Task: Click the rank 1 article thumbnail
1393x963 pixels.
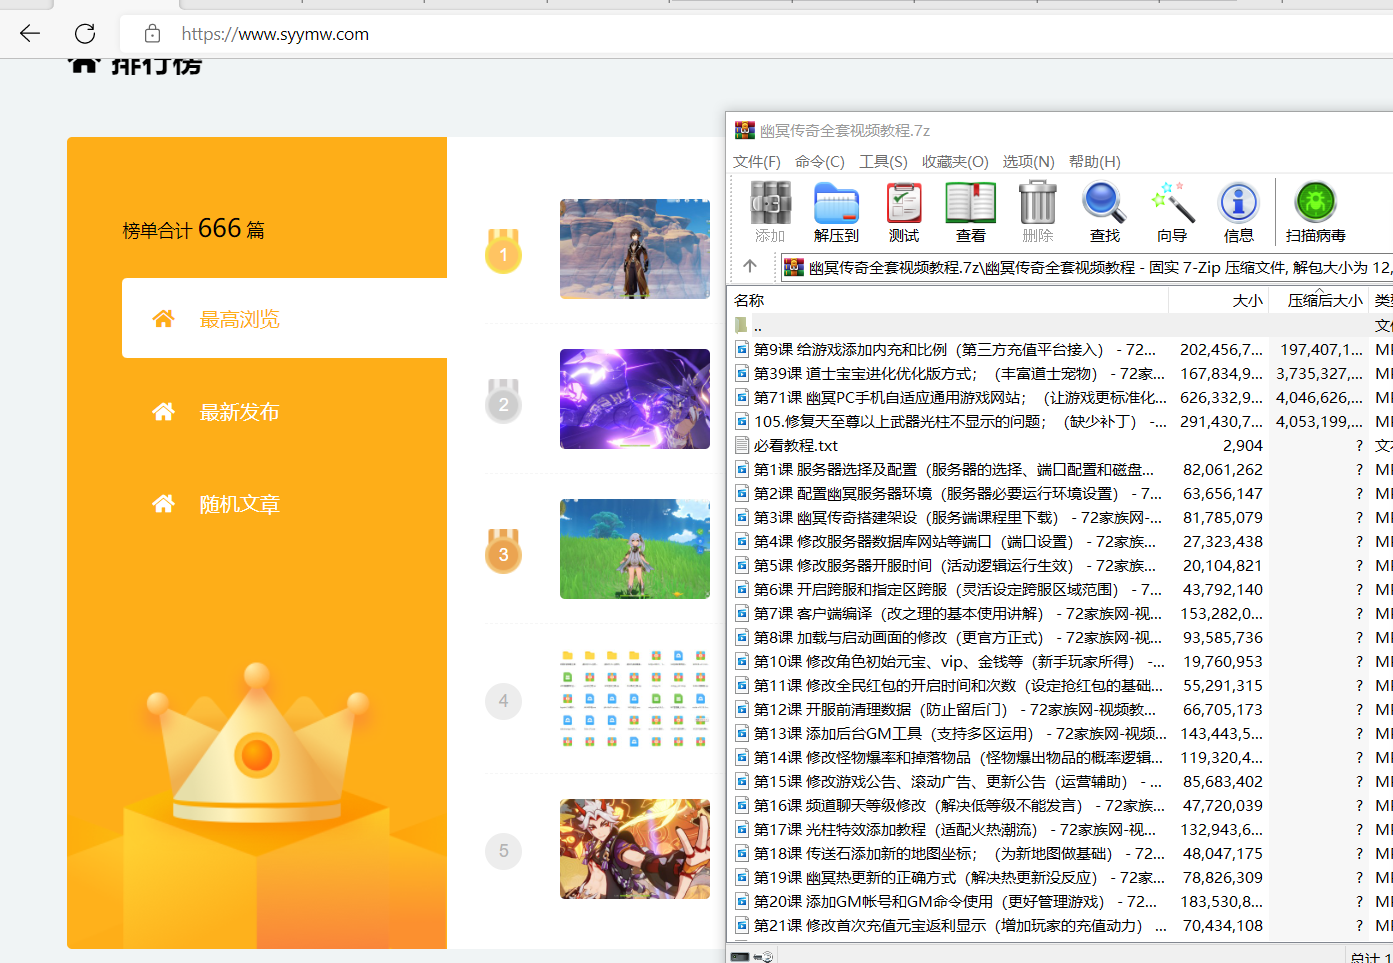Action: 635,249
